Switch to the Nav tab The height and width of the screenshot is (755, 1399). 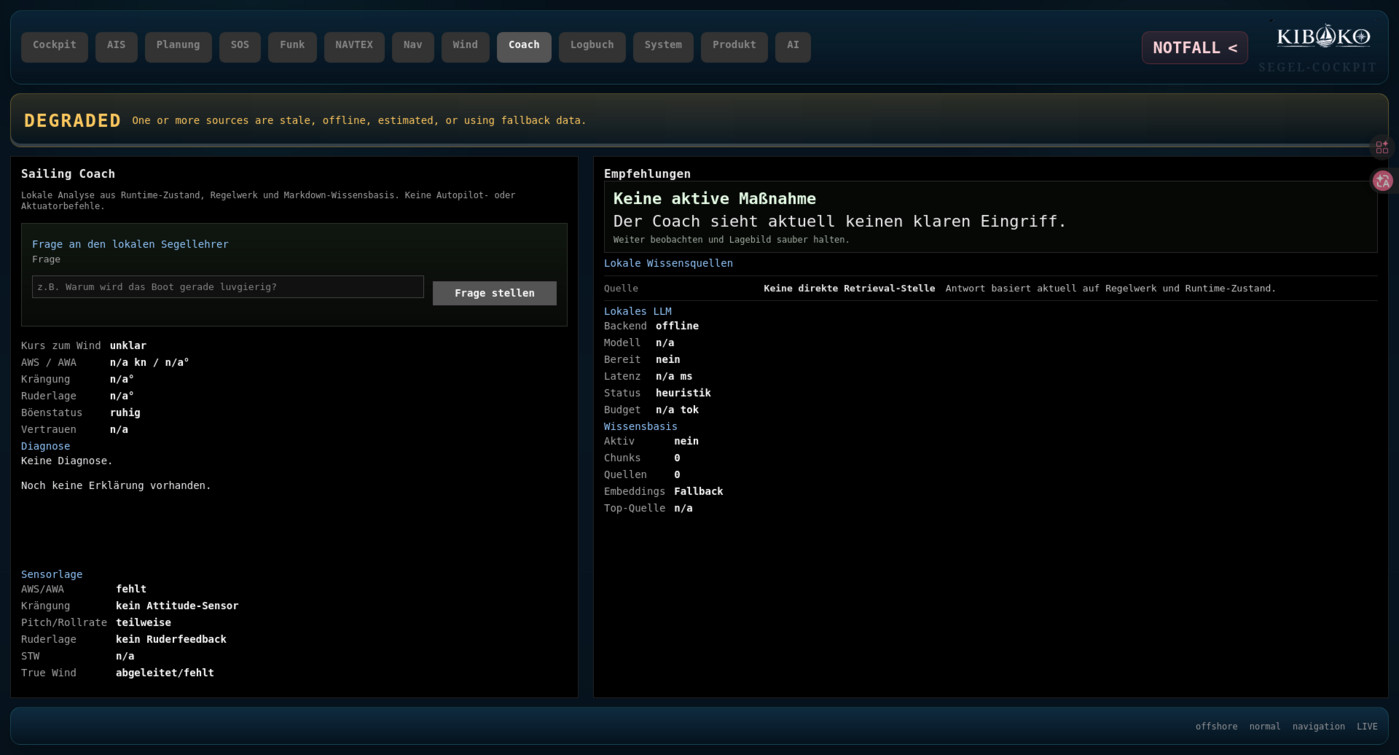click(413, 46)
